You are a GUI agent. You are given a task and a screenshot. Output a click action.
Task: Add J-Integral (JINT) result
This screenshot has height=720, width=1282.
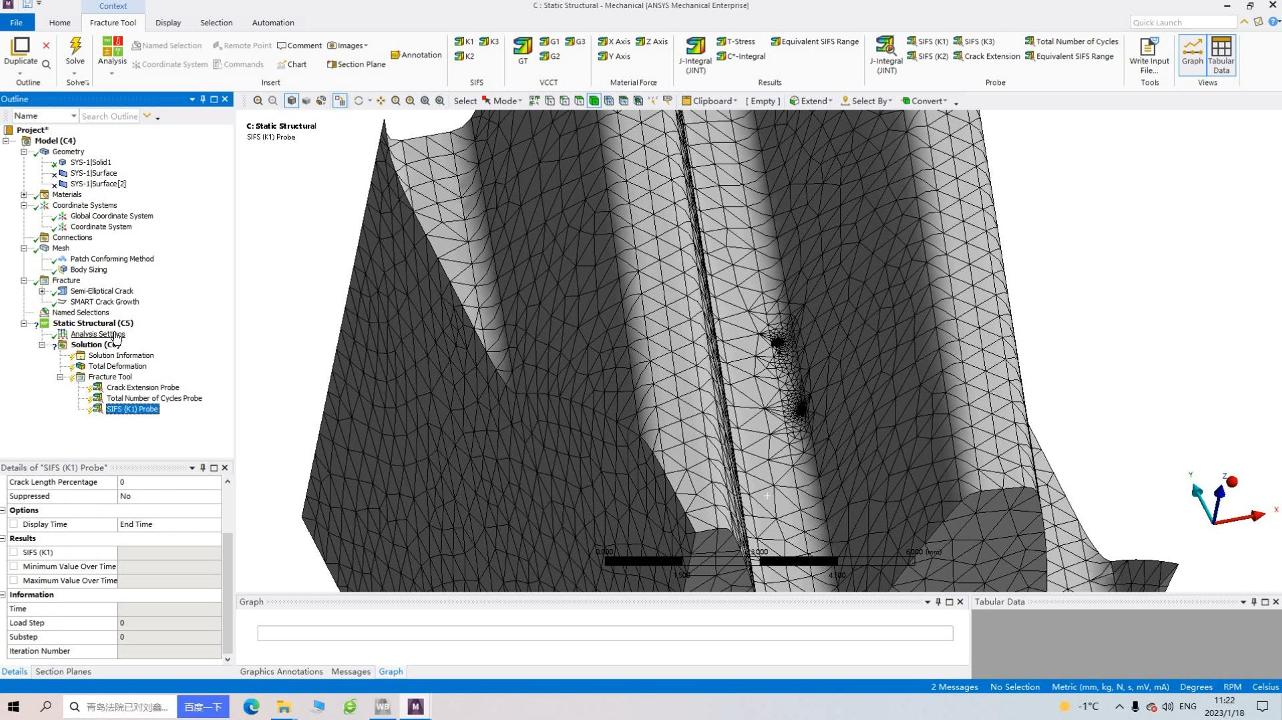point(695,56)
